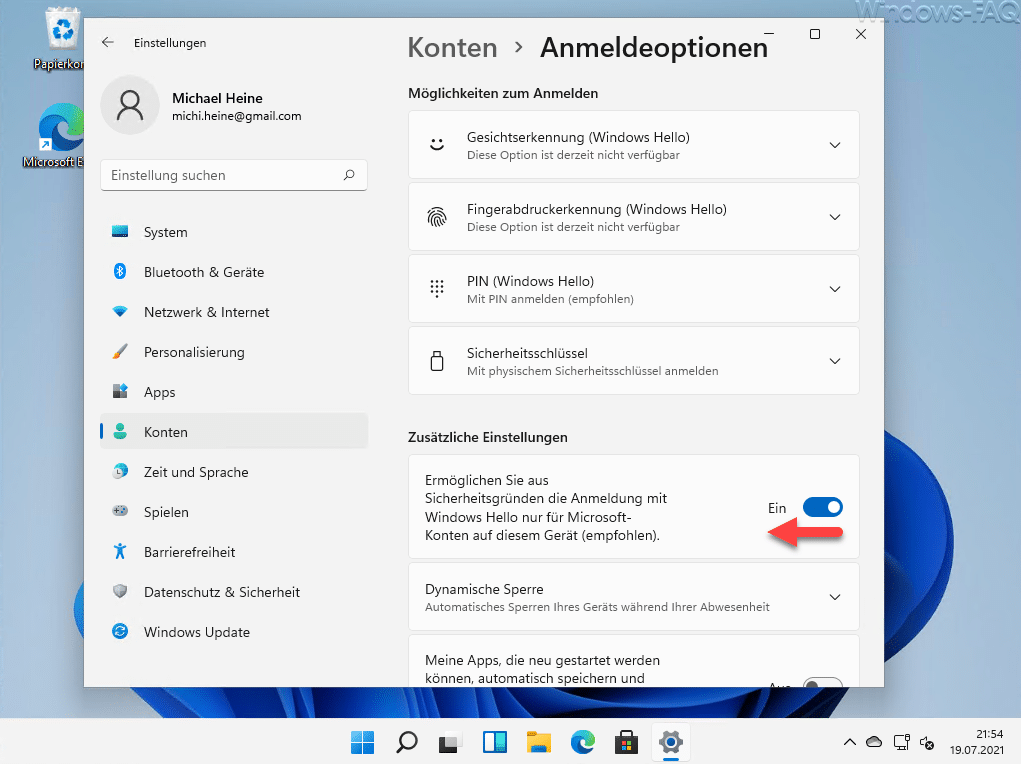
Task: Click the Gesichtserkennung smiley icon
Action: tap(437, 145)
